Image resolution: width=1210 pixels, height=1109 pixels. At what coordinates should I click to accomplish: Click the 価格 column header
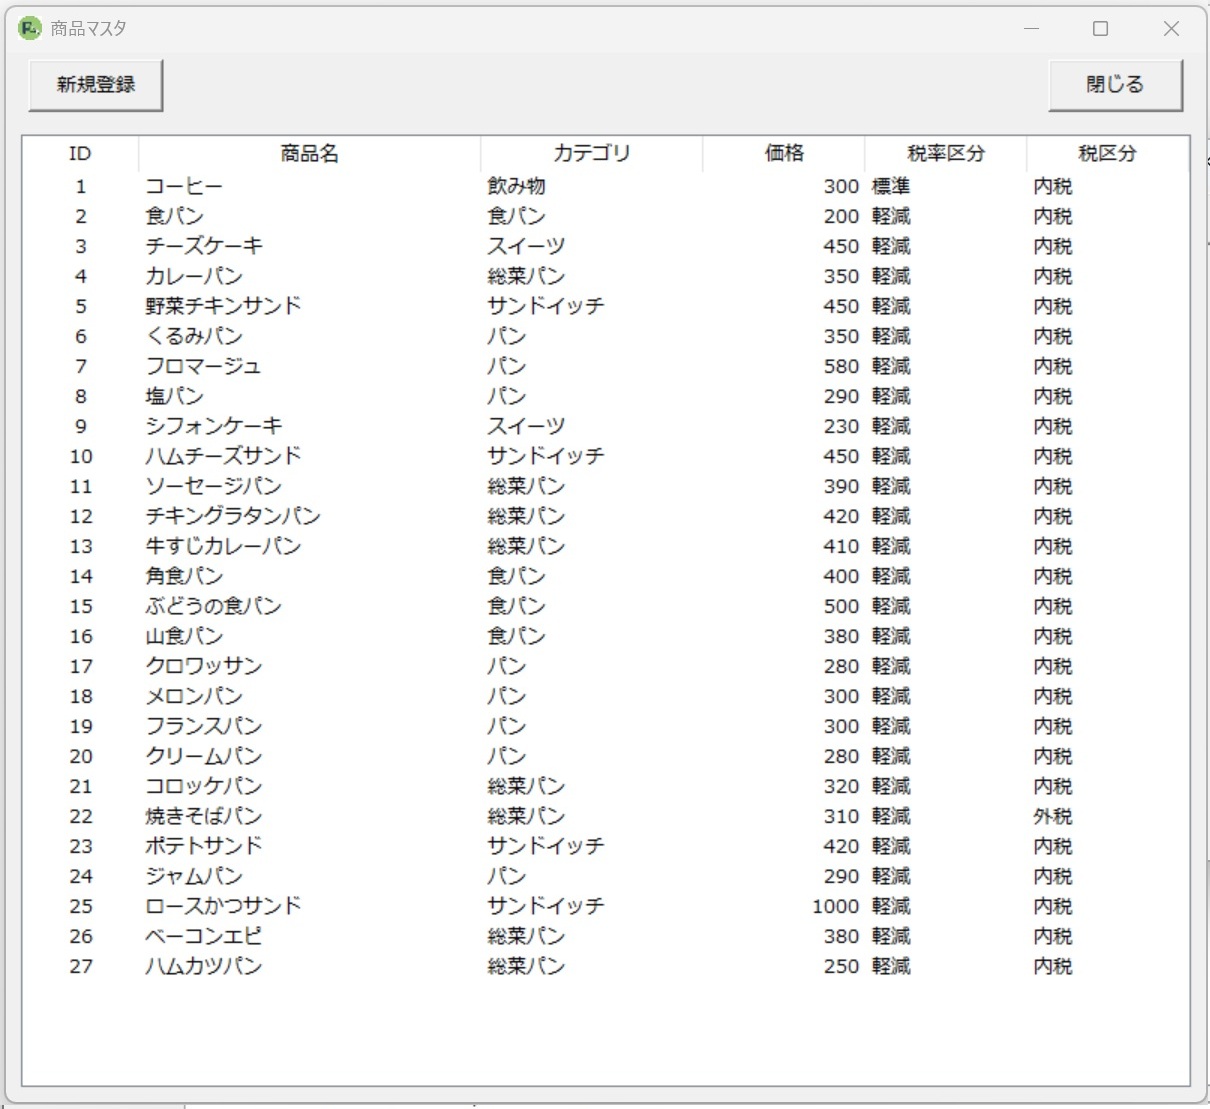[x=783, y=154]
